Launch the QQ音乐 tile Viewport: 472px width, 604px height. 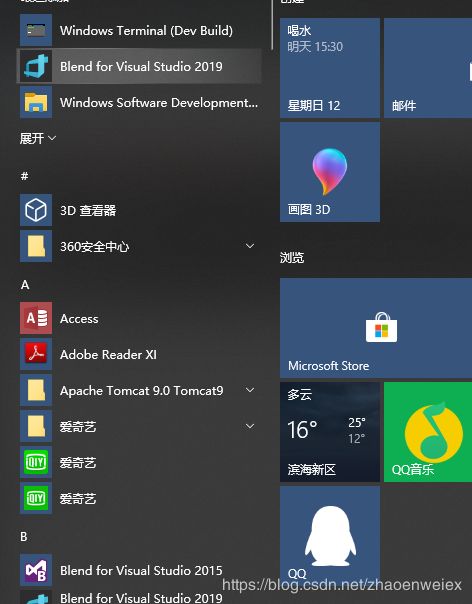428,432
